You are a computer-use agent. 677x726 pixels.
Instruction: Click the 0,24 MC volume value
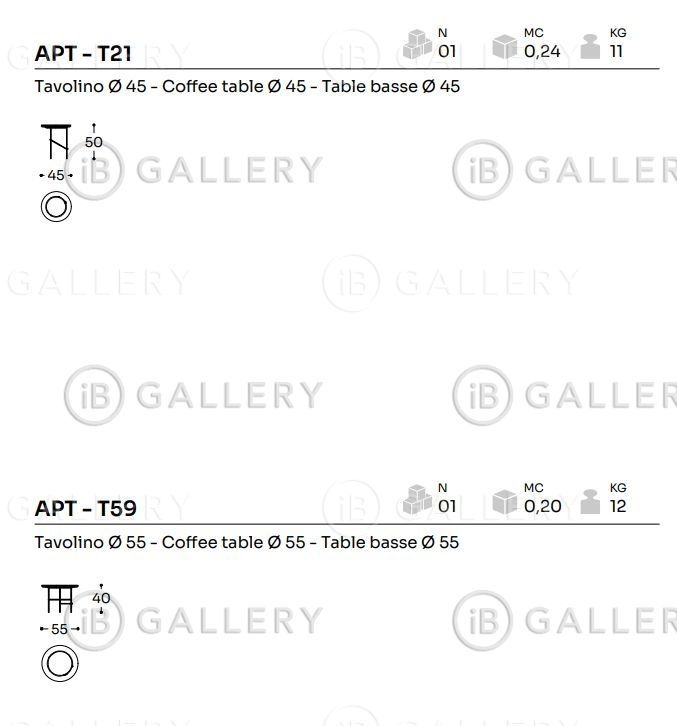pos(542,51)
